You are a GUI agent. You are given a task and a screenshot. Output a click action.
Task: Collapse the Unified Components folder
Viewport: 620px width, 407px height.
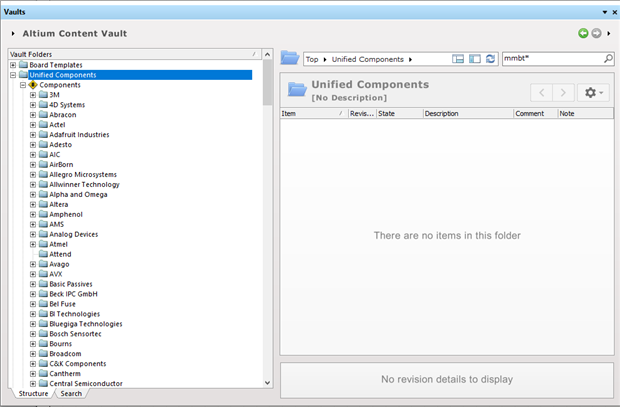tap(13, 75)
